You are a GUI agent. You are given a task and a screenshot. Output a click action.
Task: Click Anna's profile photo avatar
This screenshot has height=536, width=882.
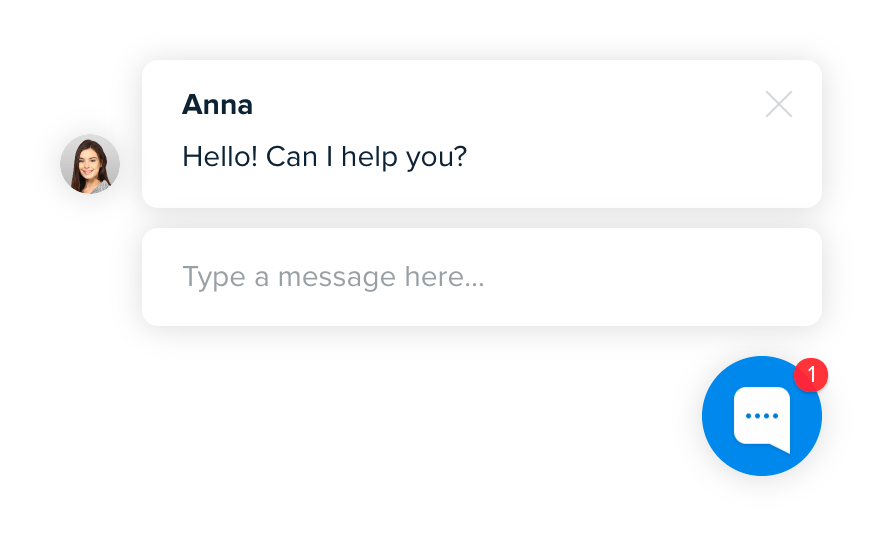click(x=90, y=164)
